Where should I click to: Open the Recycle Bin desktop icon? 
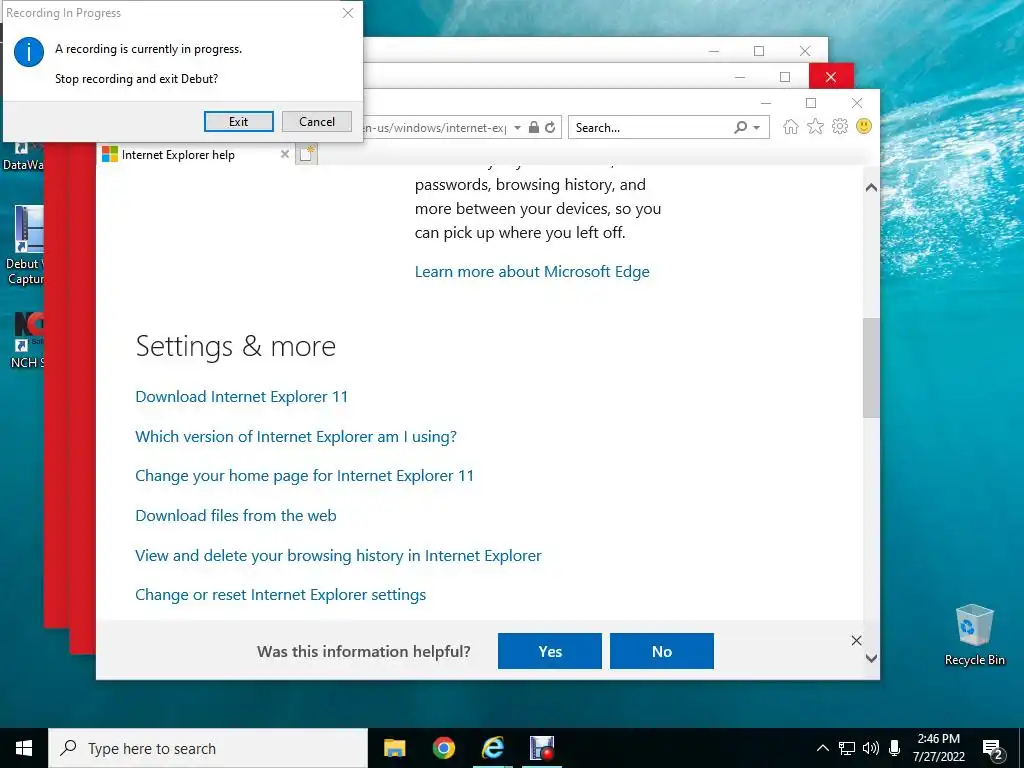tap(974, 635)
